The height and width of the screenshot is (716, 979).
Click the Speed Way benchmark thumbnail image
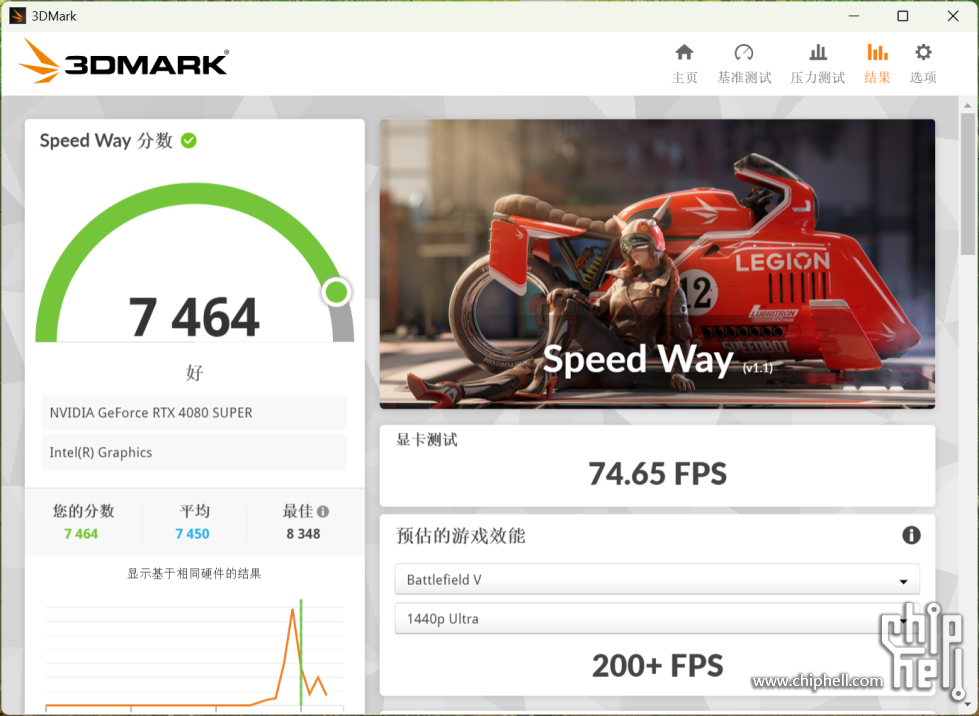pos(657,263)
